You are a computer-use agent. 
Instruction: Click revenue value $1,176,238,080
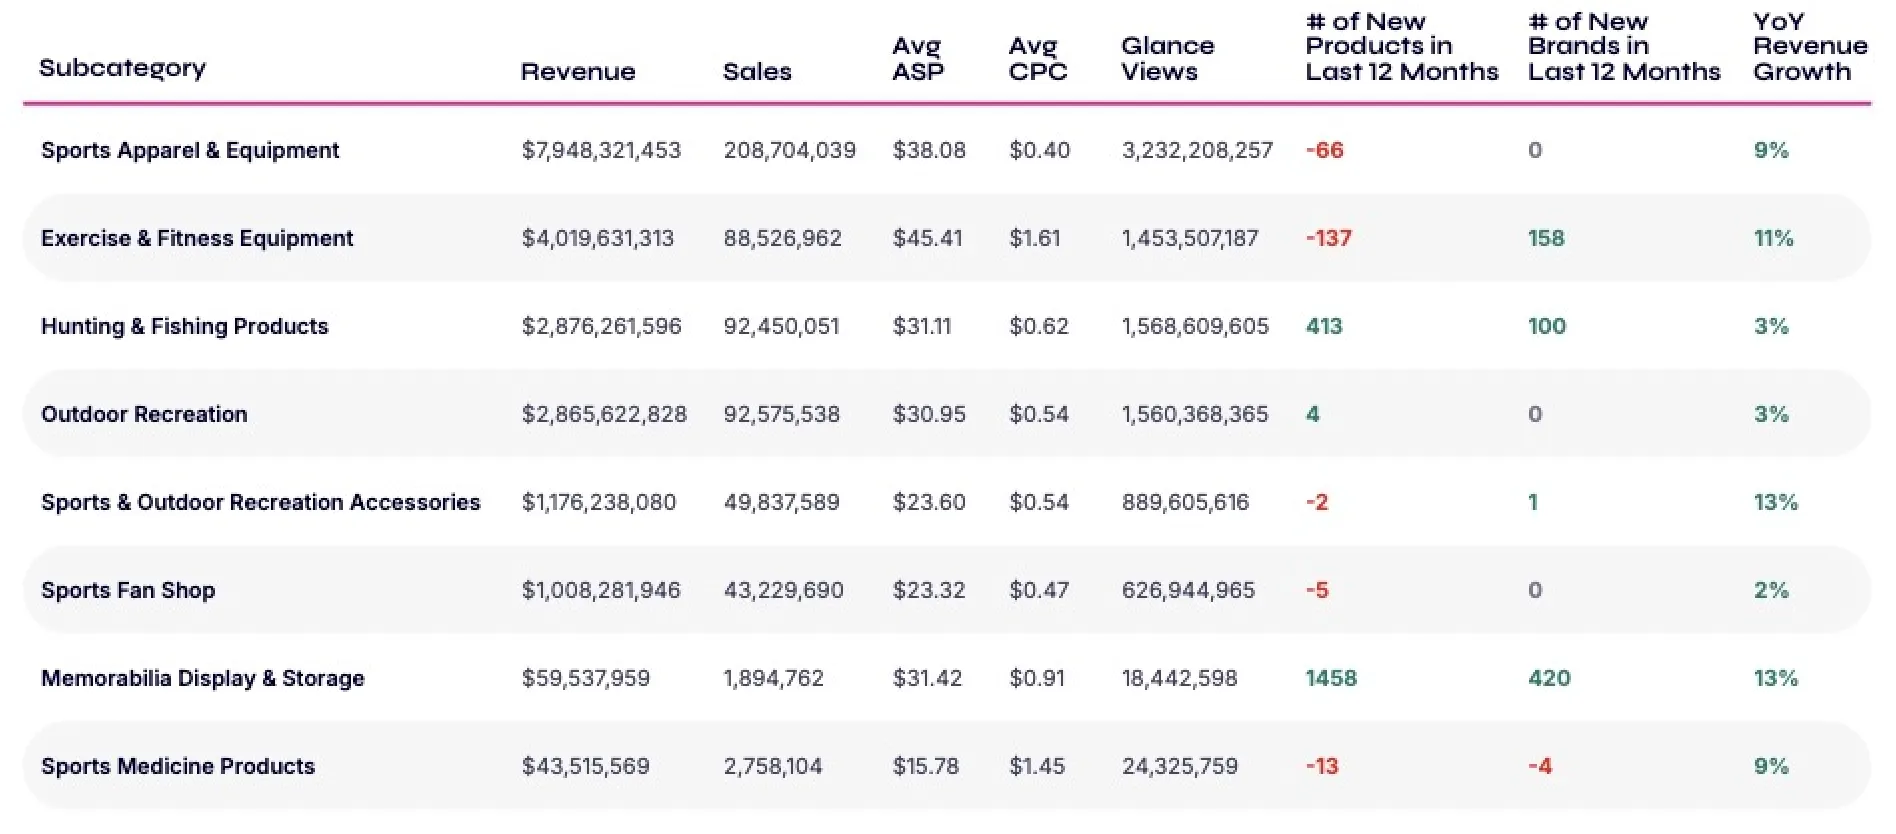[599, 502]
